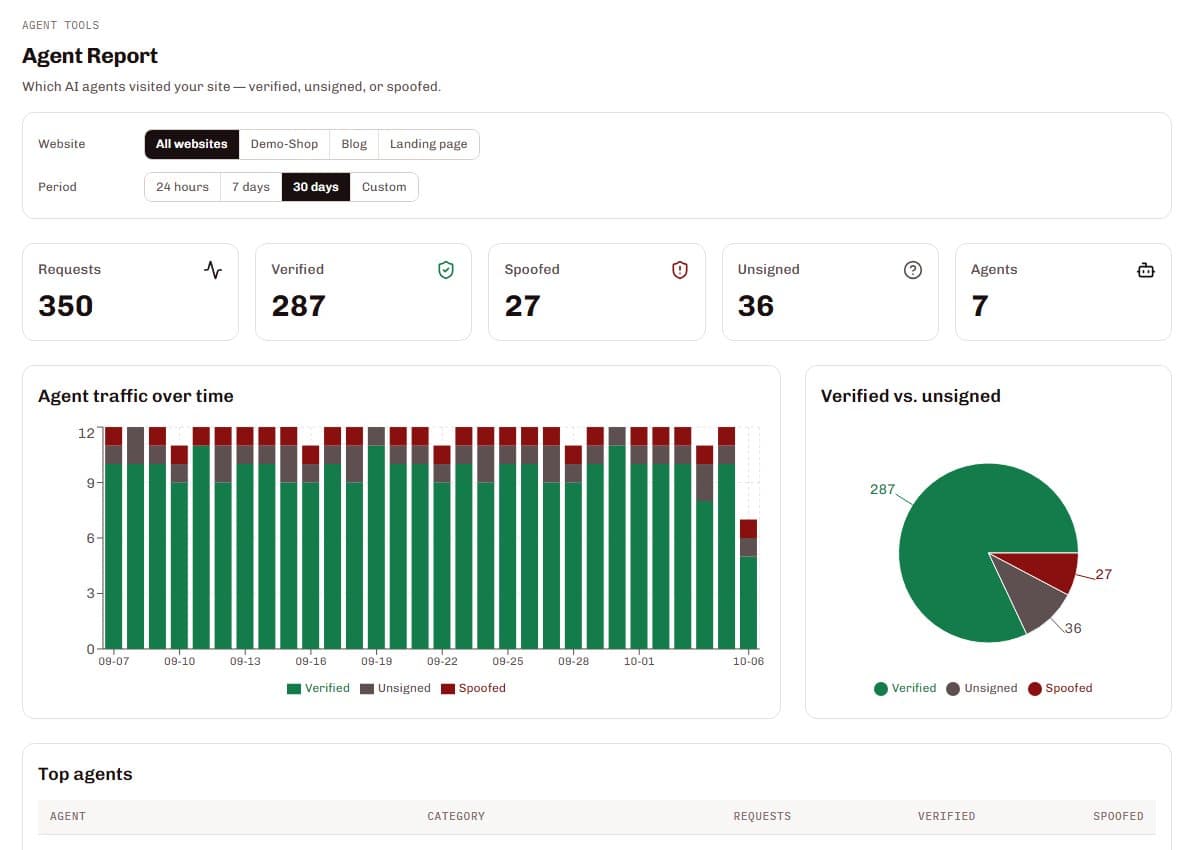This screenshot has height=850, width=1194.
Task: Toggle Unsigned in pie chart legend
Action: coord(982,689)
